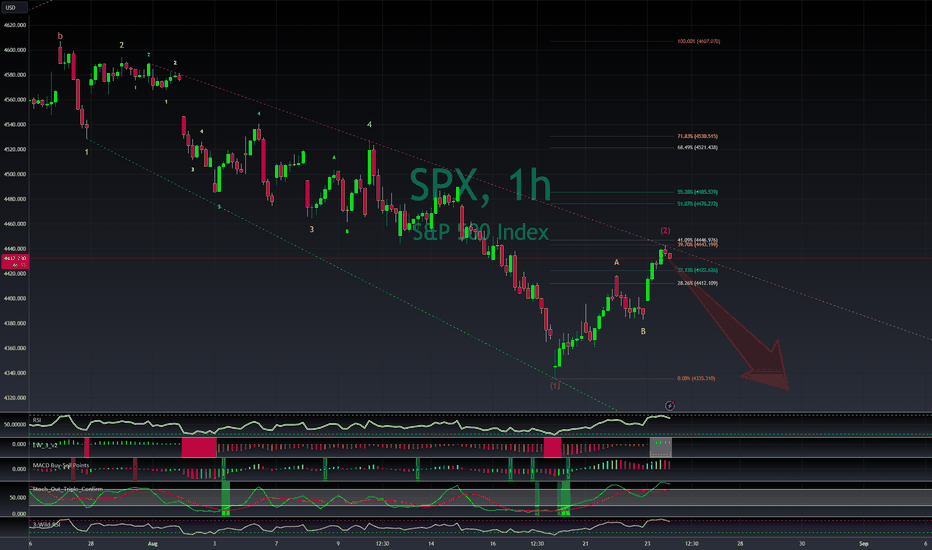Image resolution: width=932 pixels, height=550 pixels.
Task: Click date 23 on the time axis
Action: (647, 543)
